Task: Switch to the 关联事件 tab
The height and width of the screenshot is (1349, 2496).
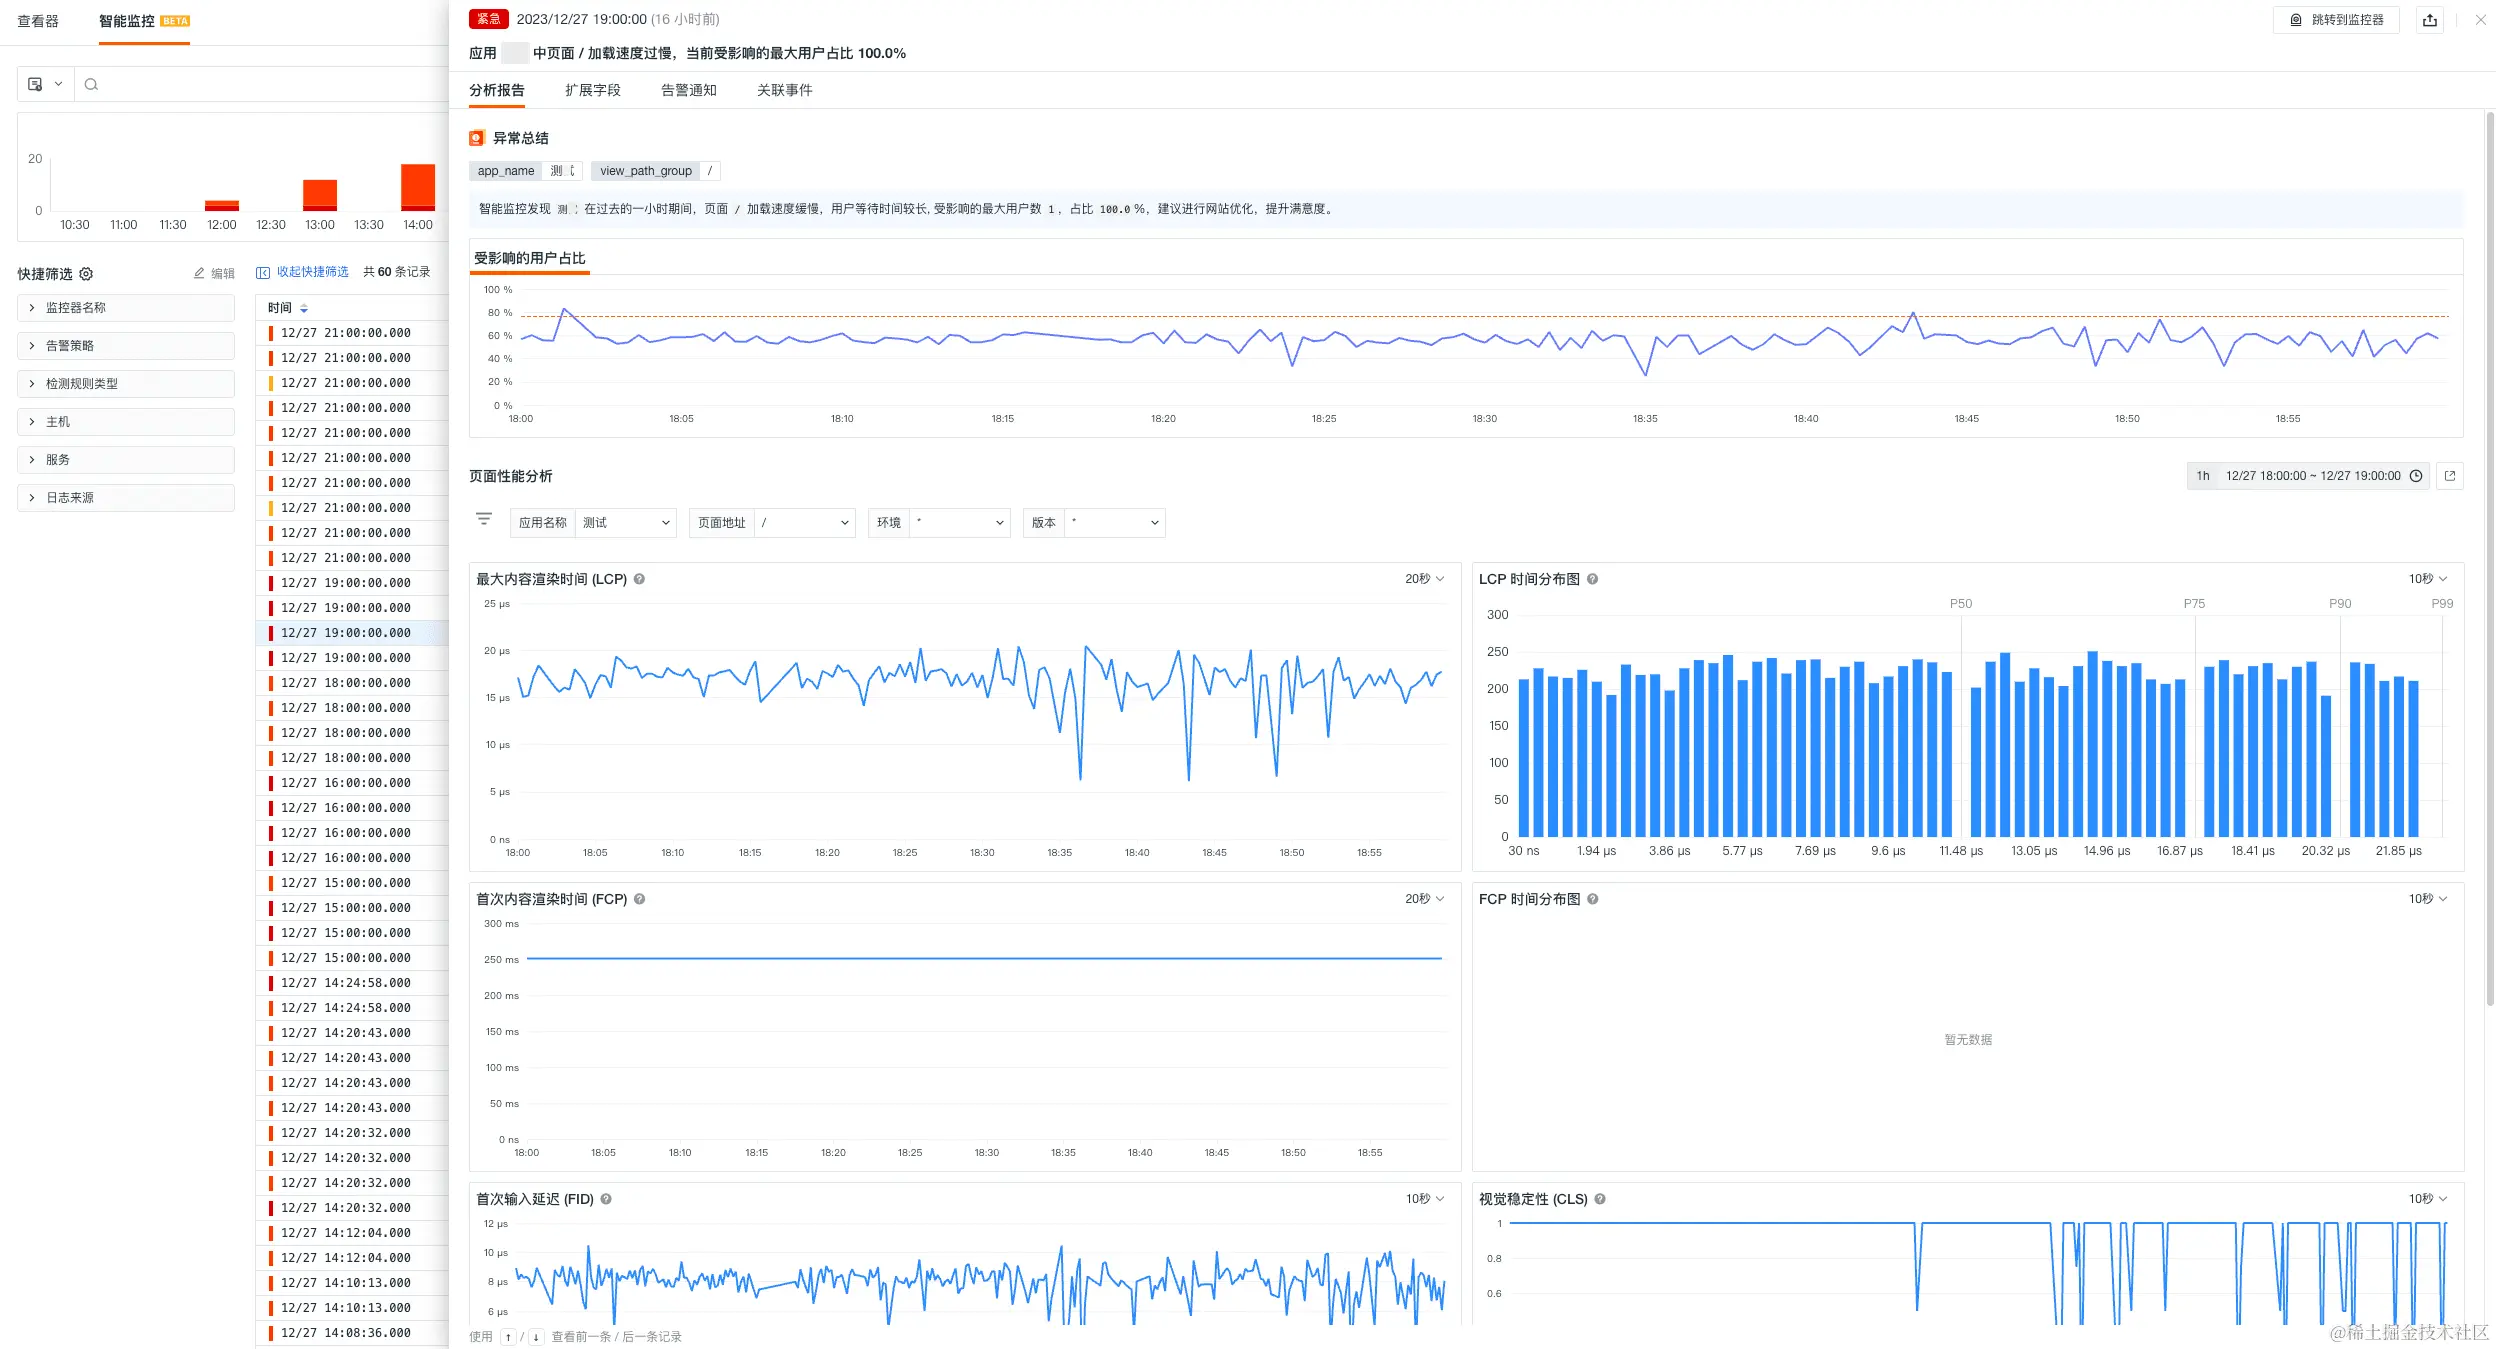Action: pyautogui.click(x=784, y=90)
